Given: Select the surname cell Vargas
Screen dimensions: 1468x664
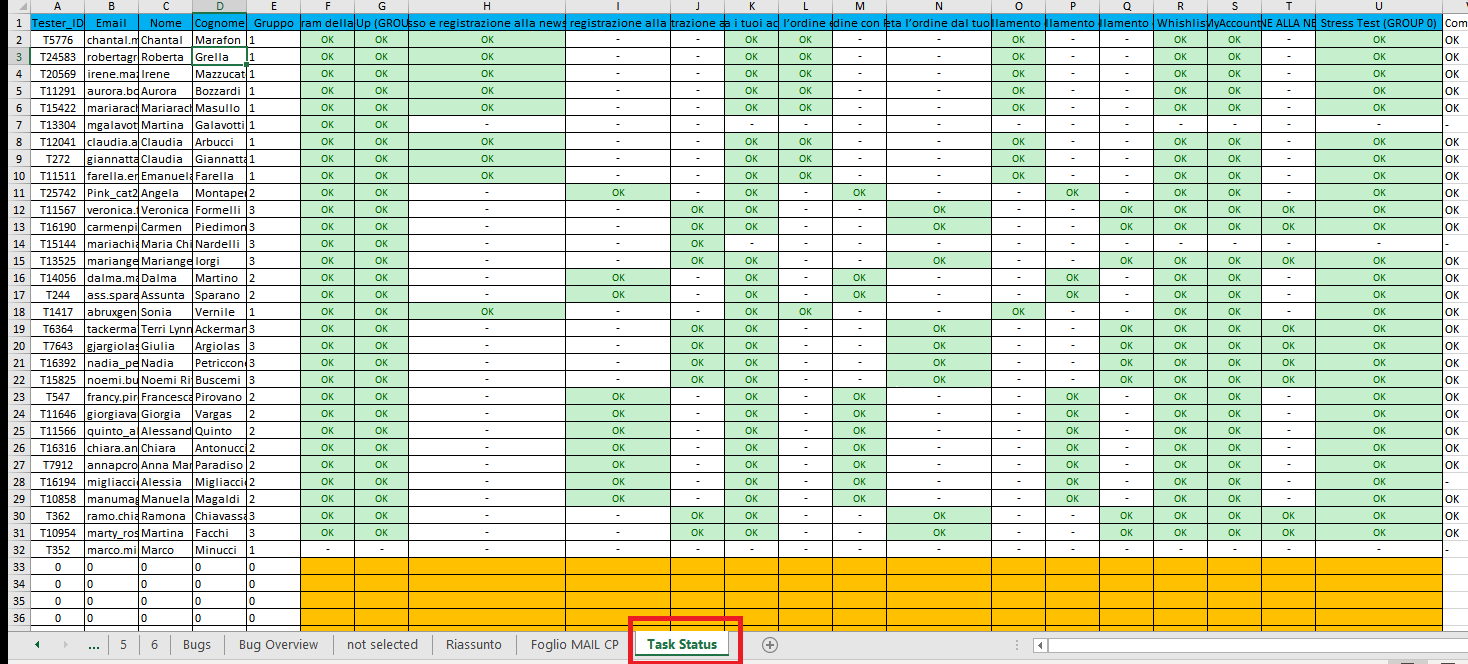Looking at the screenshot, I should 219,413.
